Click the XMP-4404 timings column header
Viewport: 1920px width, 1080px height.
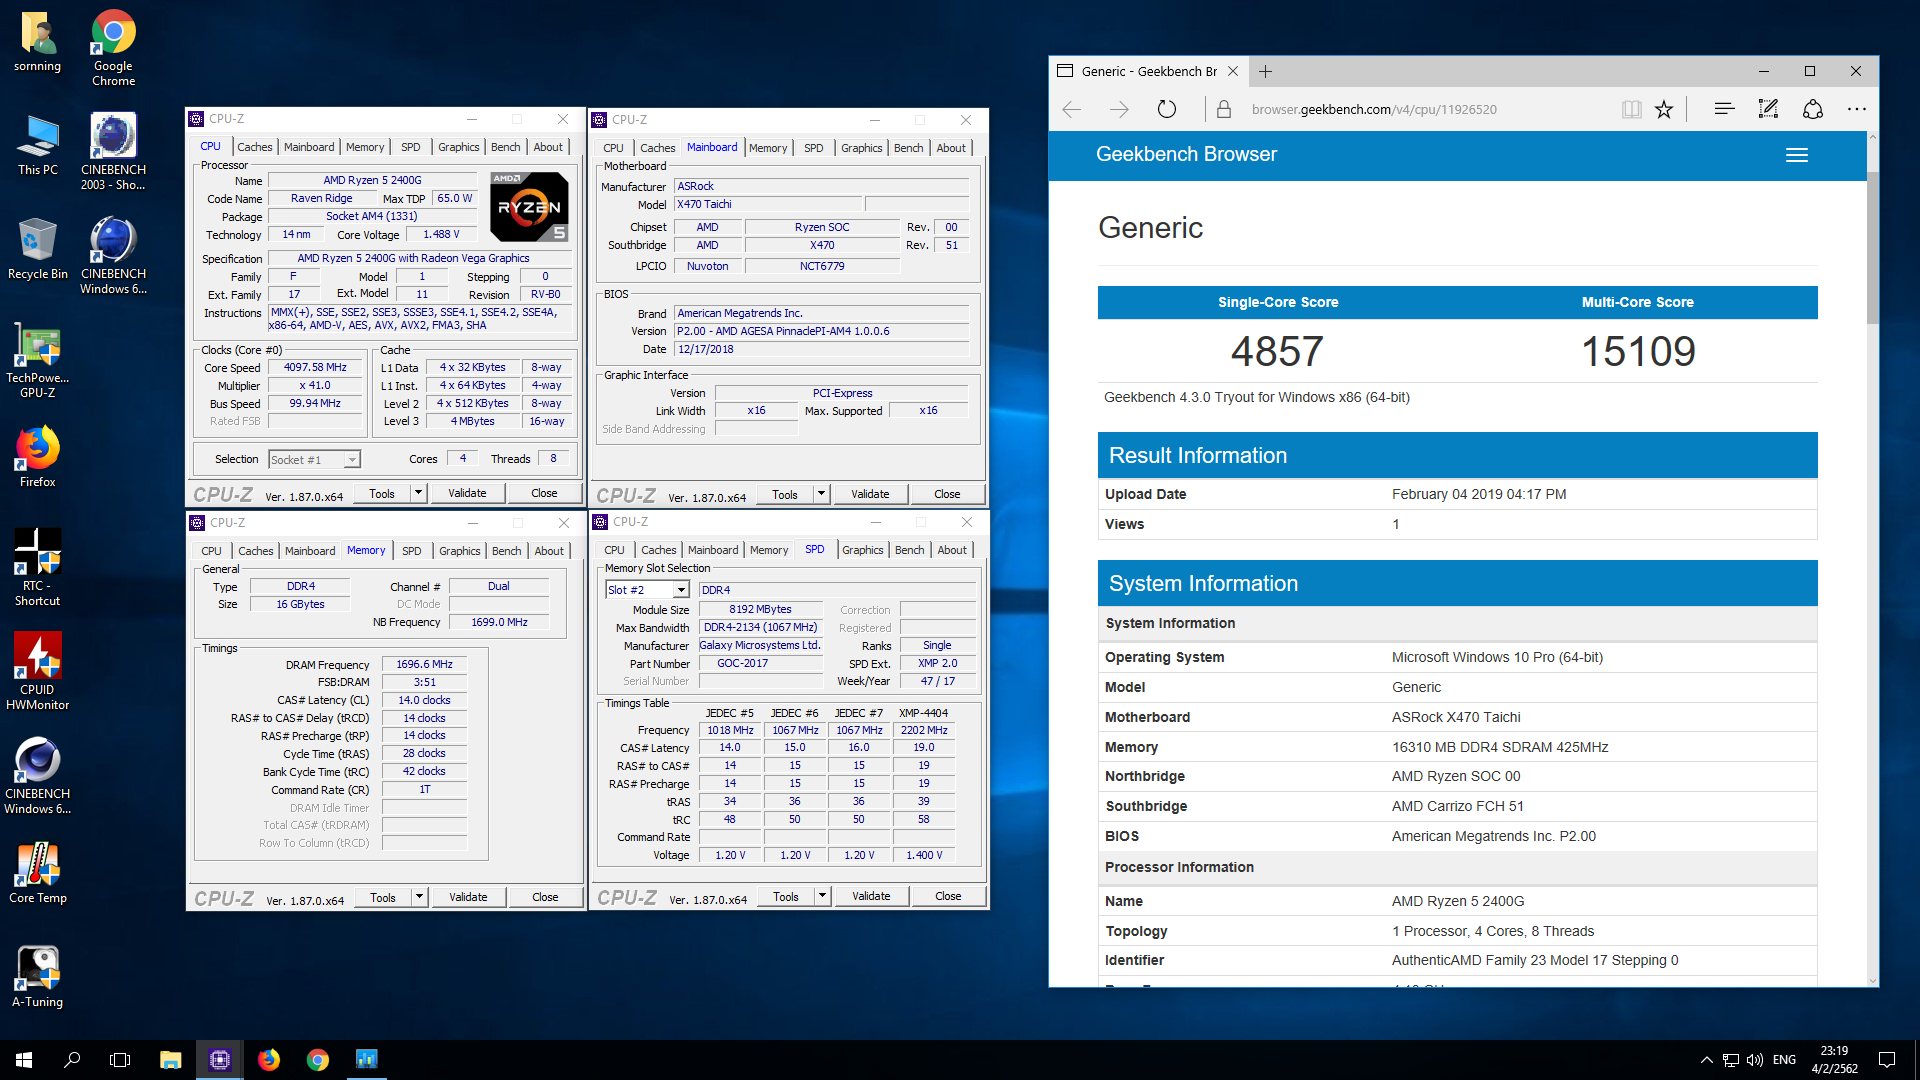923,713
